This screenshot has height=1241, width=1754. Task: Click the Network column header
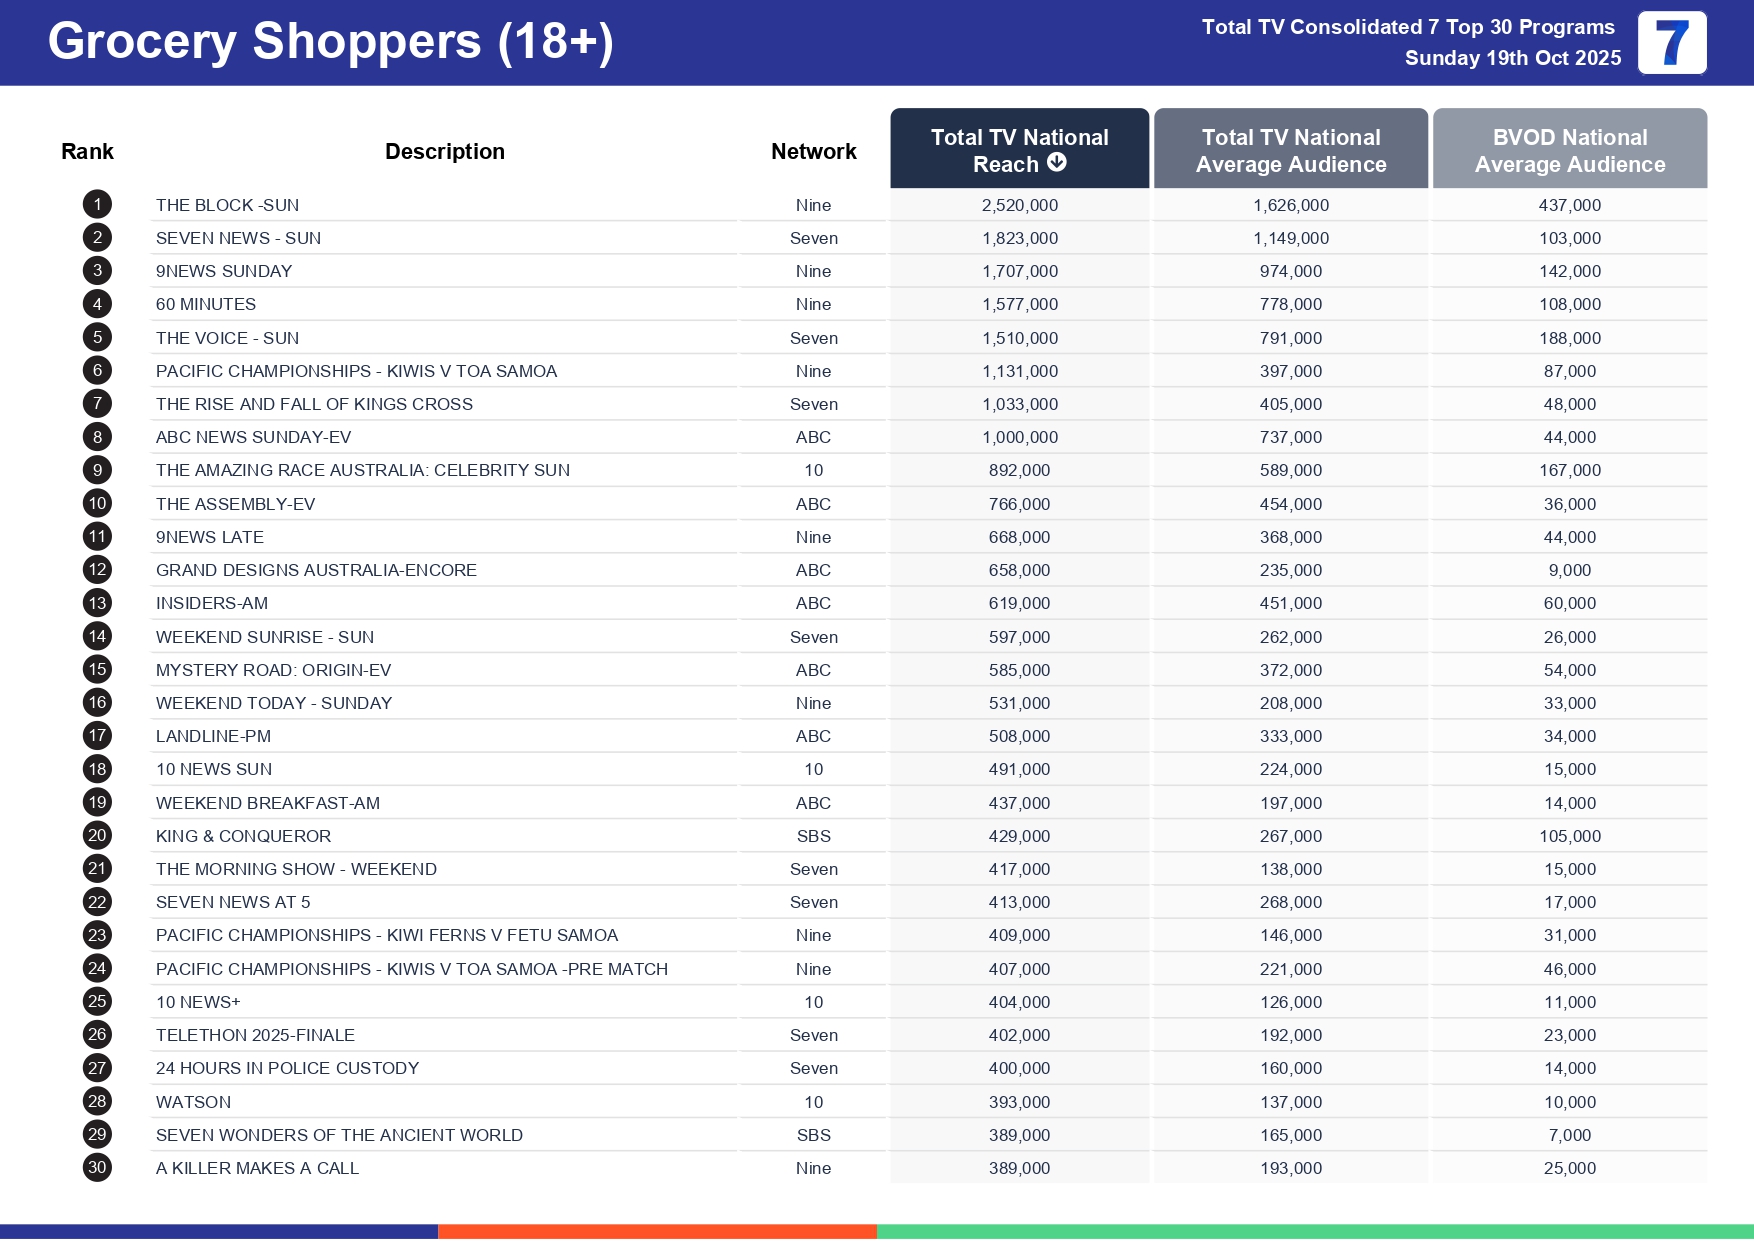tap(813, 151)
